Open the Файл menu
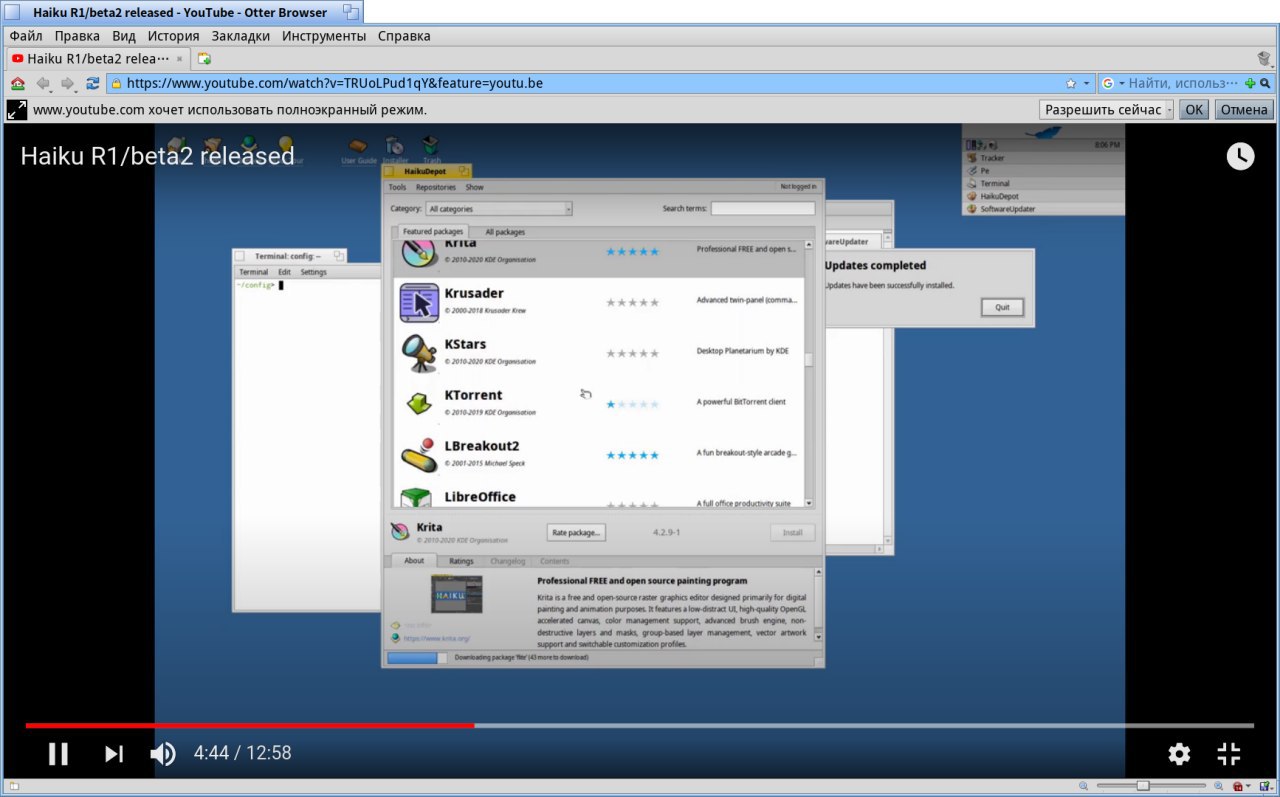1280x797 pixels. point(26,36)
